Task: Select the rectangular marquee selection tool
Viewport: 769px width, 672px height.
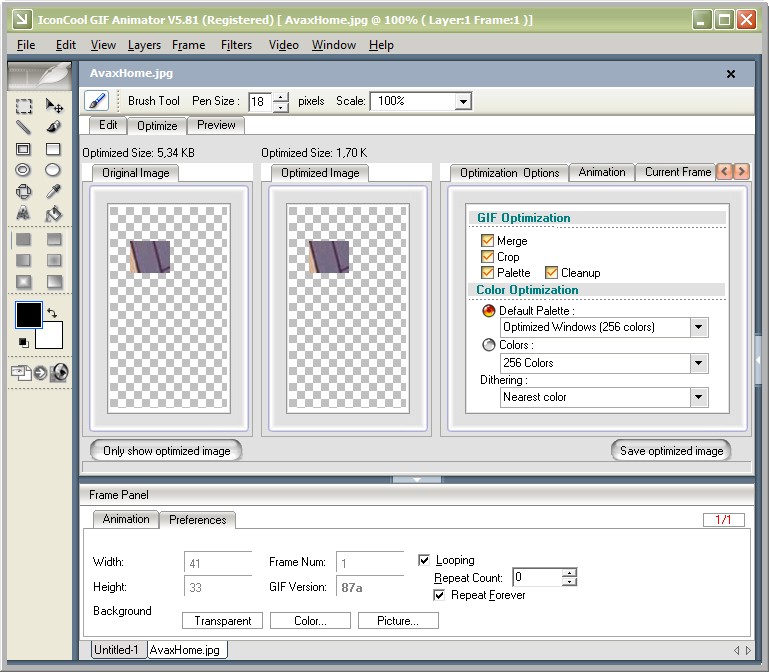Action: click(x=23, y=105)
